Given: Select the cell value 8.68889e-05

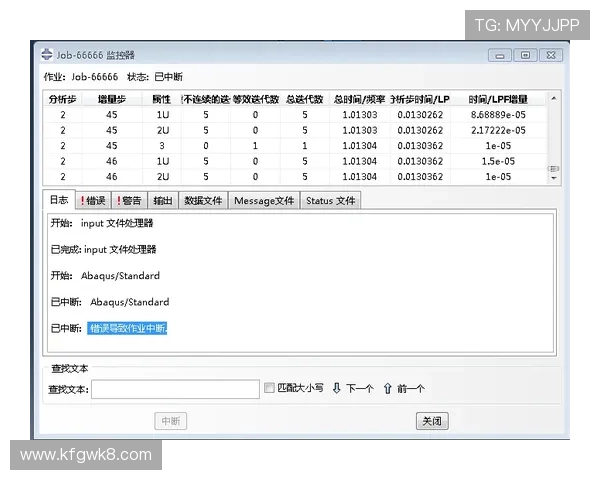Looking at the screenshot, I should tap(498, 115).
